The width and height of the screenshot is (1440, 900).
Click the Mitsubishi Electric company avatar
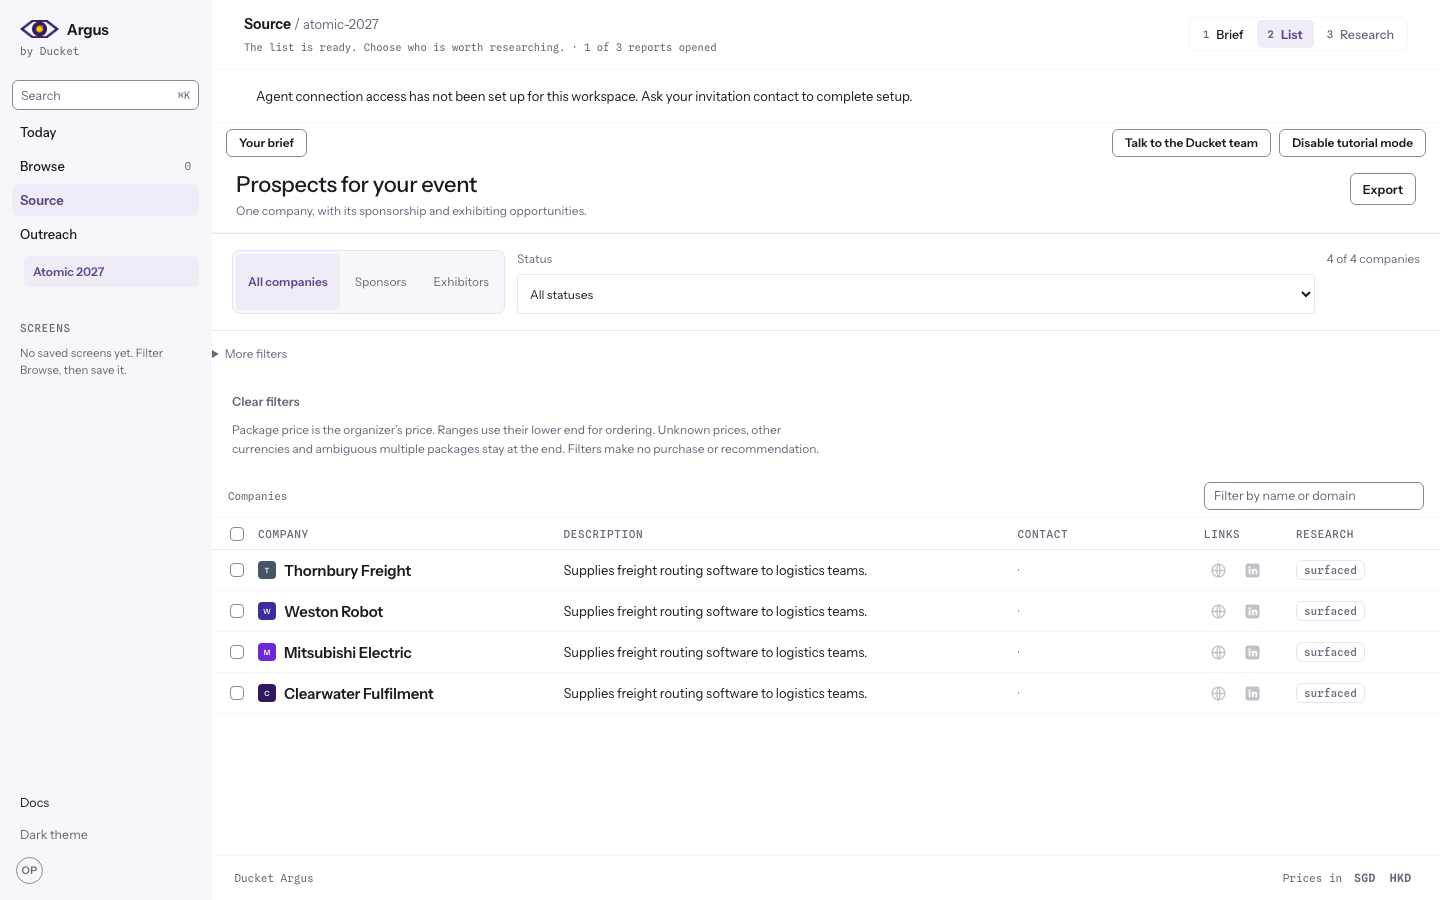point(267,653)
